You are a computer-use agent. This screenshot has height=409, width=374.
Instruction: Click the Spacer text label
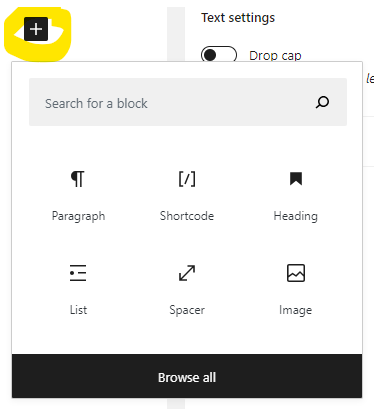(x=187, y=310)
